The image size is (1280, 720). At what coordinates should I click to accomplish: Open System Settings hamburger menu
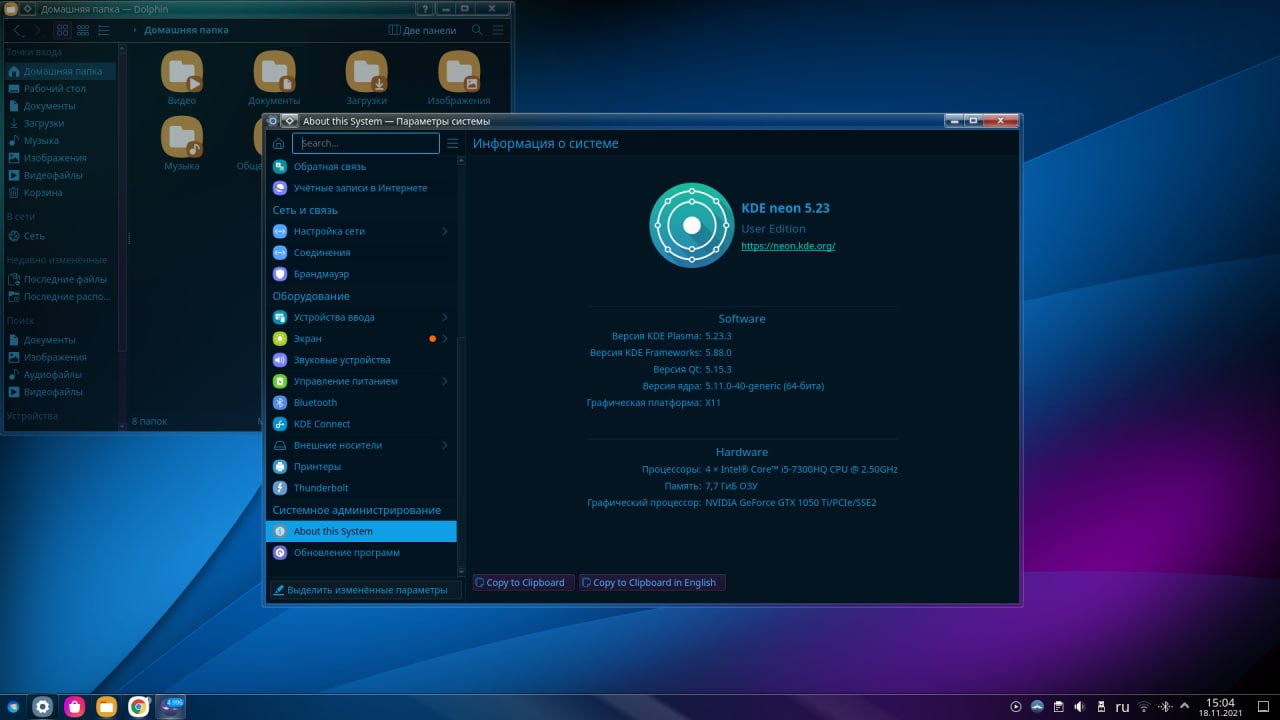[x=453, y=144]
